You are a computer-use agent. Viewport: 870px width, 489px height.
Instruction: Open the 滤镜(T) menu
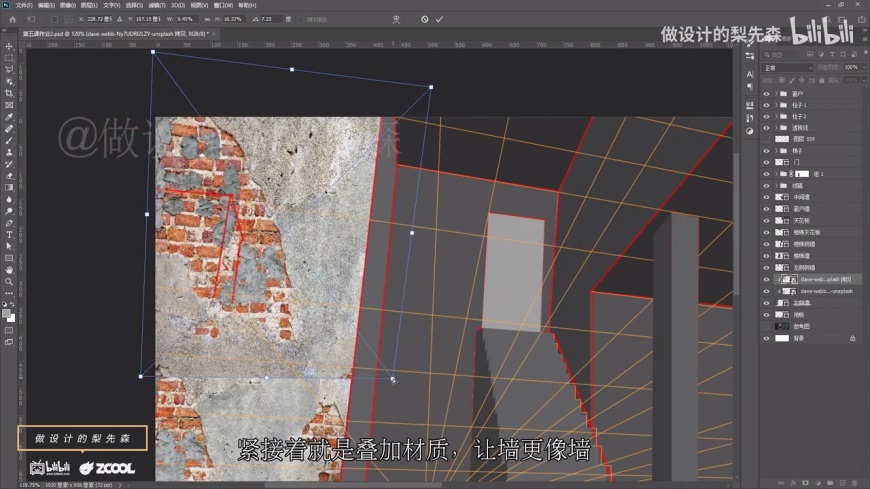click(x=157, y=5)
